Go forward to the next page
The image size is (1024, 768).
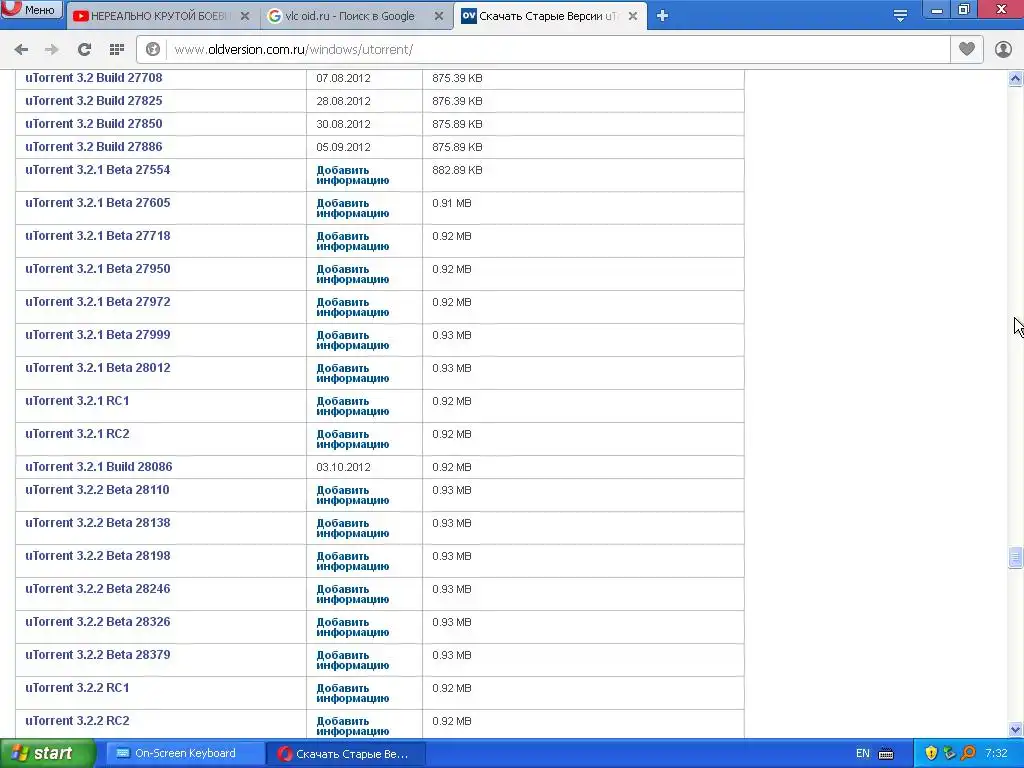(52, 50)
